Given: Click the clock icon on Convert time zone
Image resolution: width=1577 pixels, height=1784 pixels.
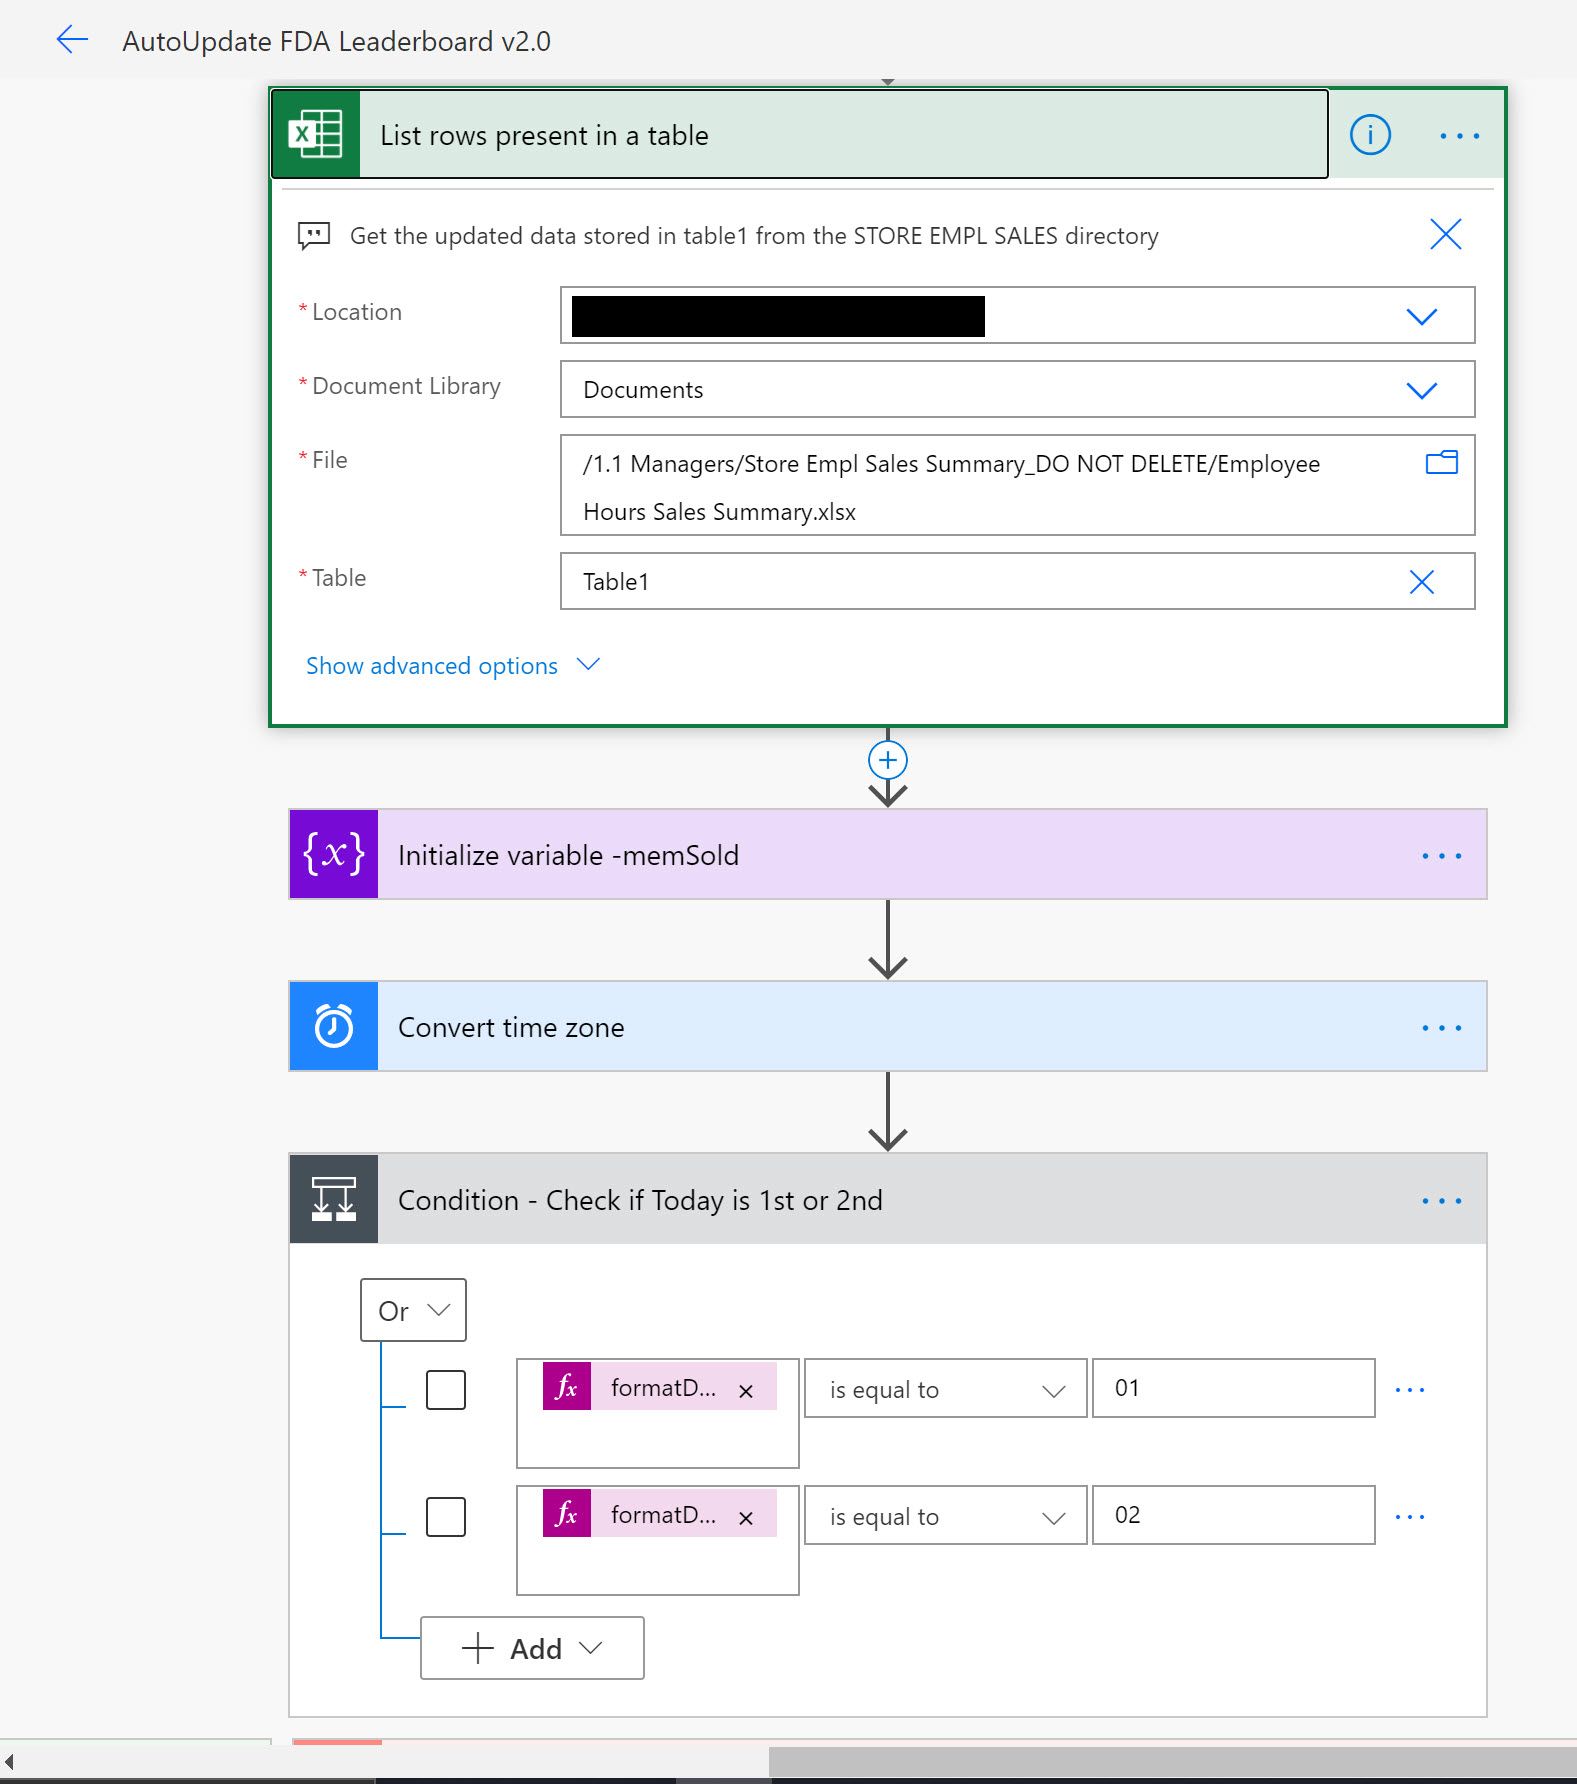Looking at the screenshot, I should [x=334, y=1026].
